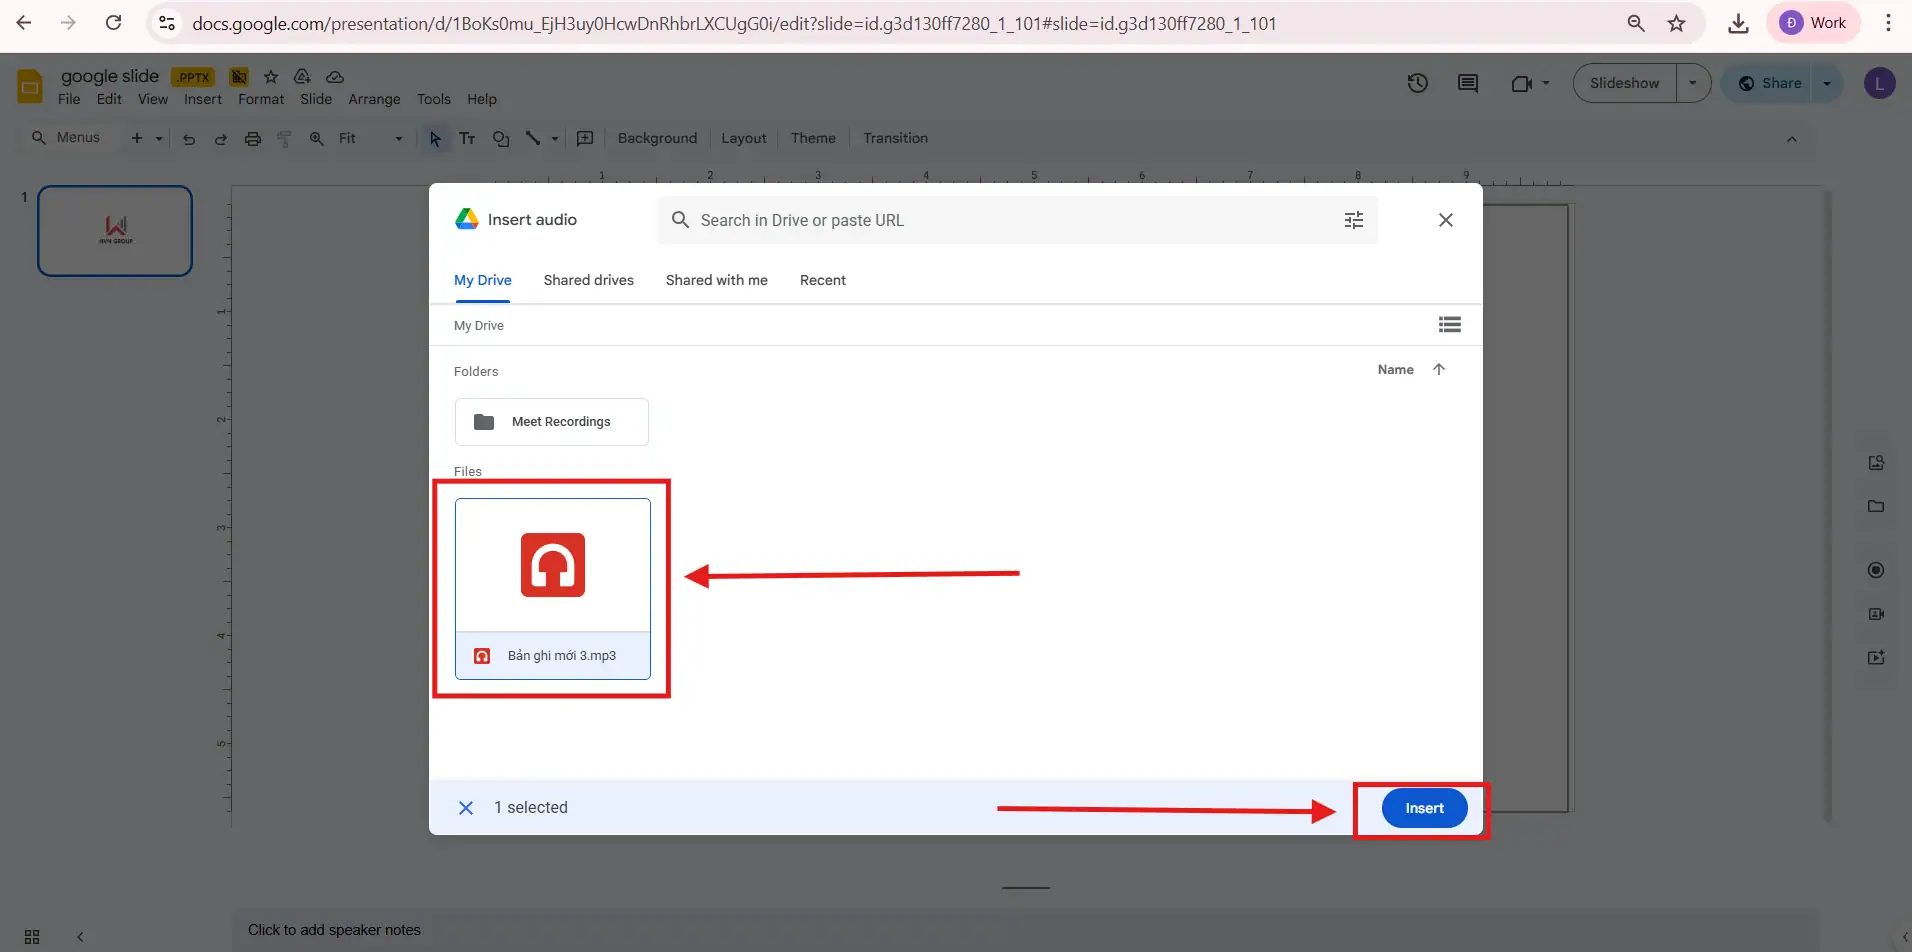
Task: Reverse sort direction arrow by Name
Action: [x=1438, y=370]
